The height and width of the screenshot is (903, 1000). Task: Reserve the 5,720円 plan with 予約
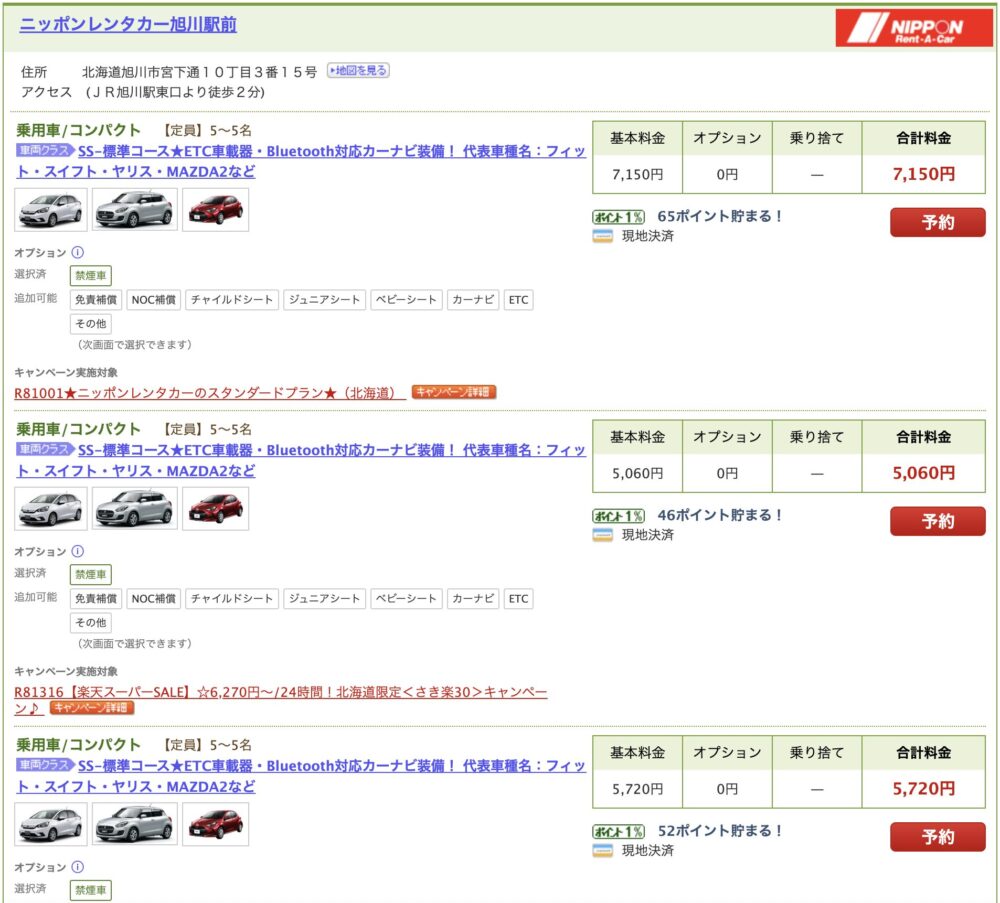coord(938,837)
